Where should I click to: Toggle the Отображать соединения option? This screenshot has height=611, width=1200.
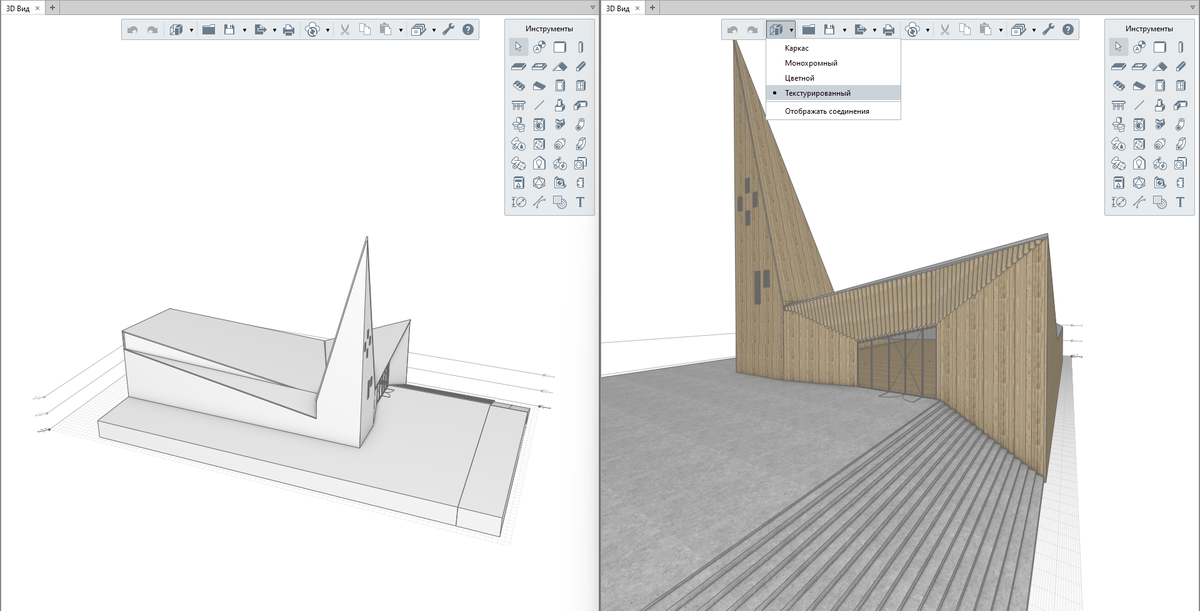[827, 111]
